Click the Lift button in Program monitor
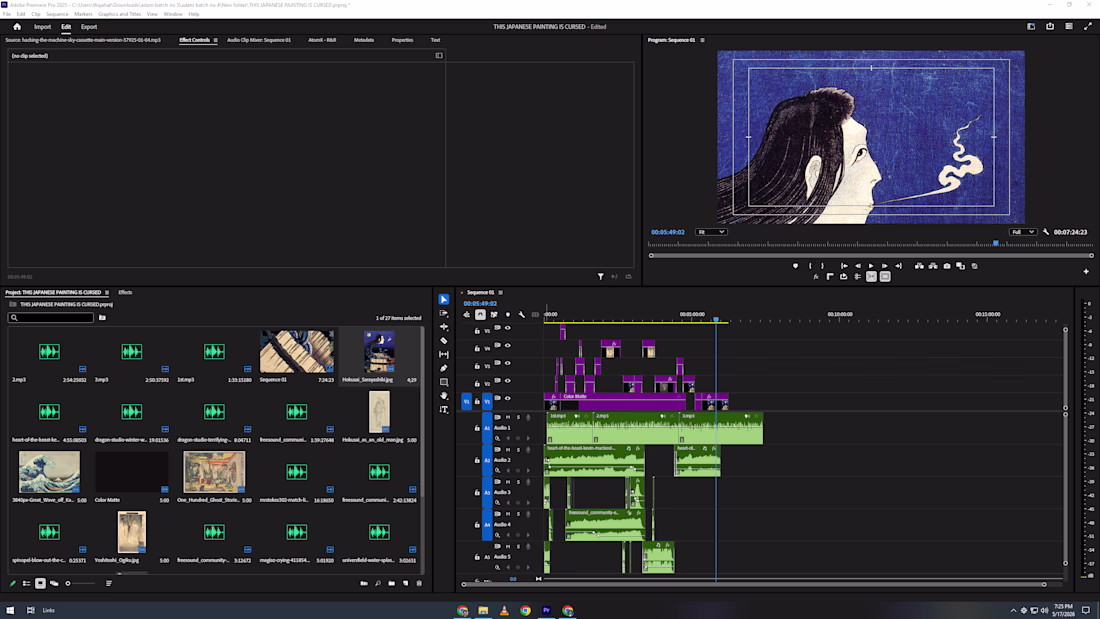This screenshot has height=619, width=1100. click(x=919, y=266)
